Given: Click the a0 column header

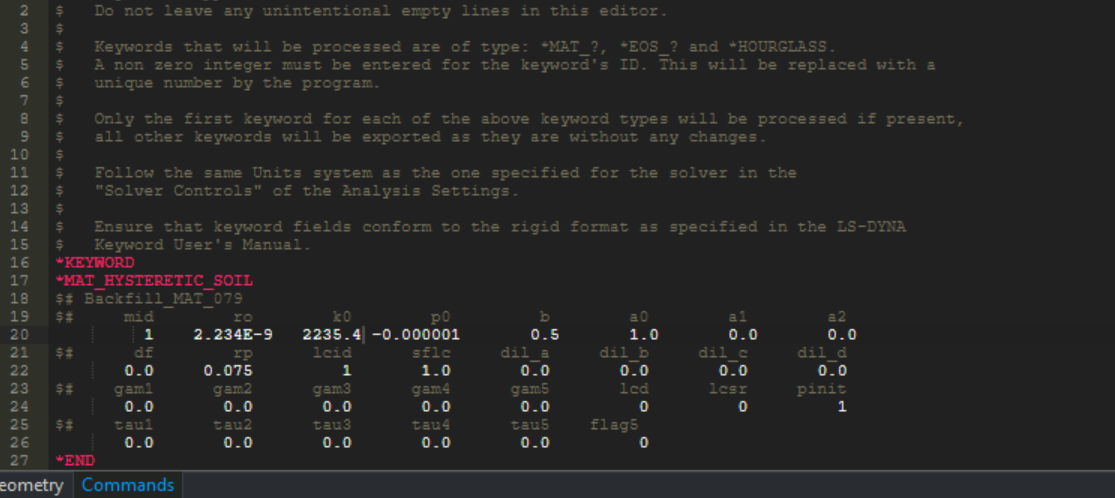Looking at the screenshot, I should 639,317.
